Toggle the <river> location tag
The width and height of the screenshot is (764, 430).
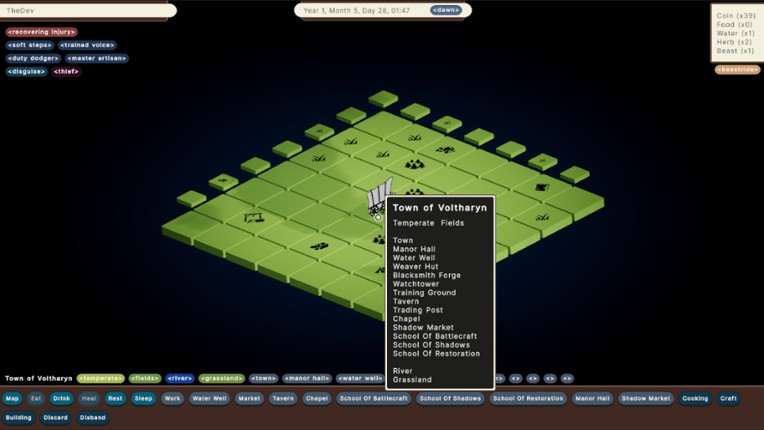(x=180, y=379)
